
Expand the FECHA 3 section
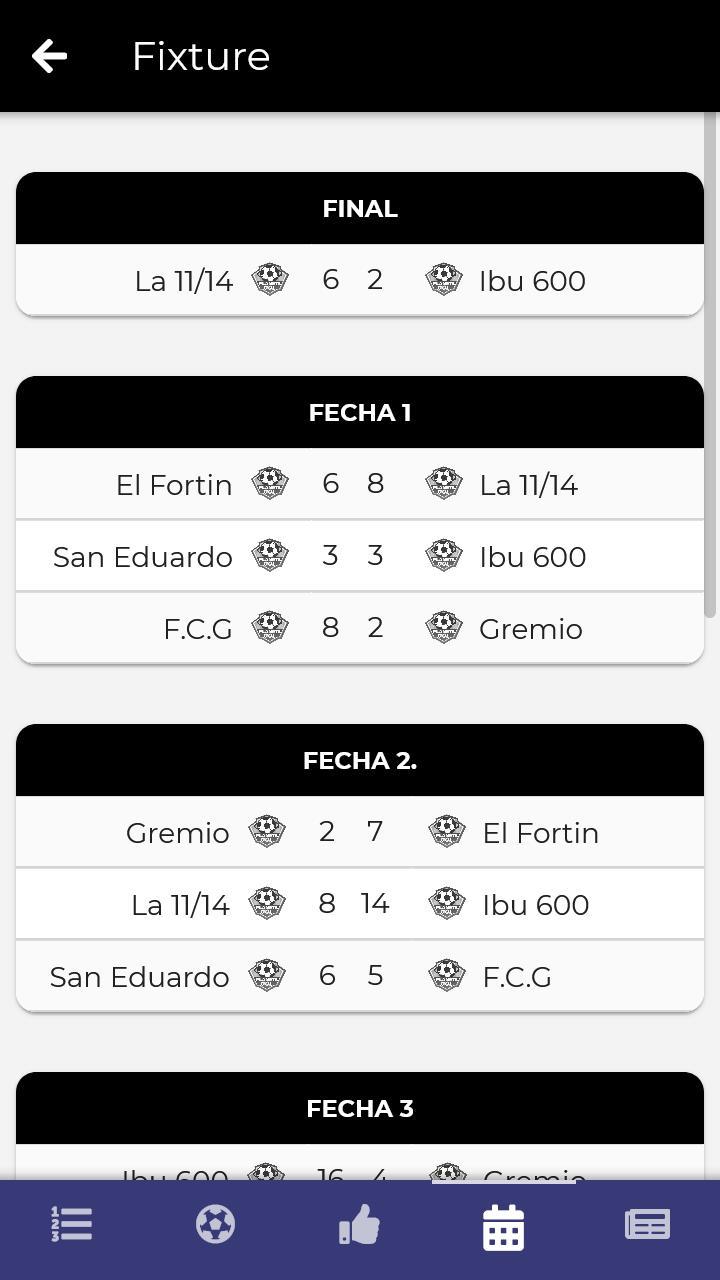pyautogui.click(x=360, y=1108)
